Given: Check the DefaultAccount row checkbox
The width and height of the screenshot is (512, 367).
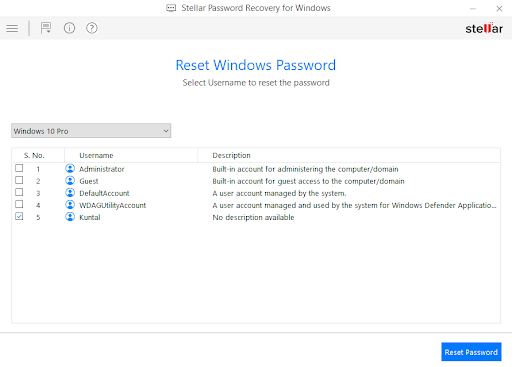Looking at the screenshot, I should 19,192.
